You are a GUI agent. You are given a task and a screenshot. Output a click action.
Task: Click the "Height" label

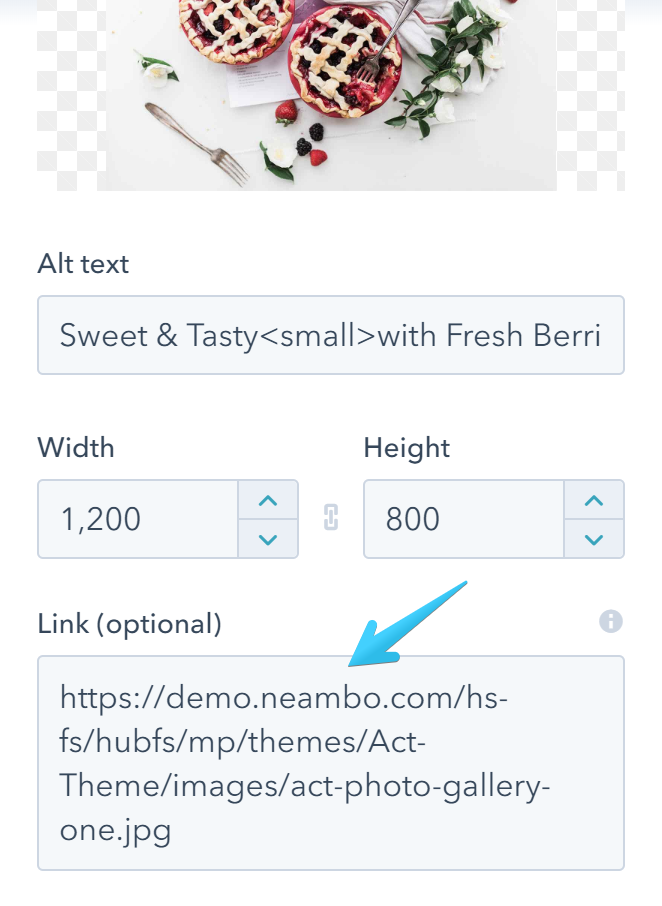point(407,447)
